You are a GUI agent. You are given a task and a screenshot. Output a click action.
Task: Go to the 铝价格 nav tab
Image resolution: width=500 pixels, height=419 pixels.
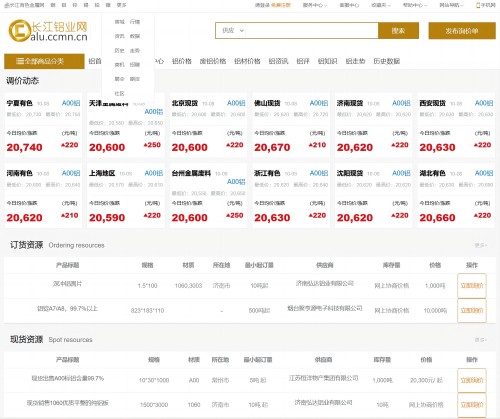pyautogui.click(x=182, y=61)
